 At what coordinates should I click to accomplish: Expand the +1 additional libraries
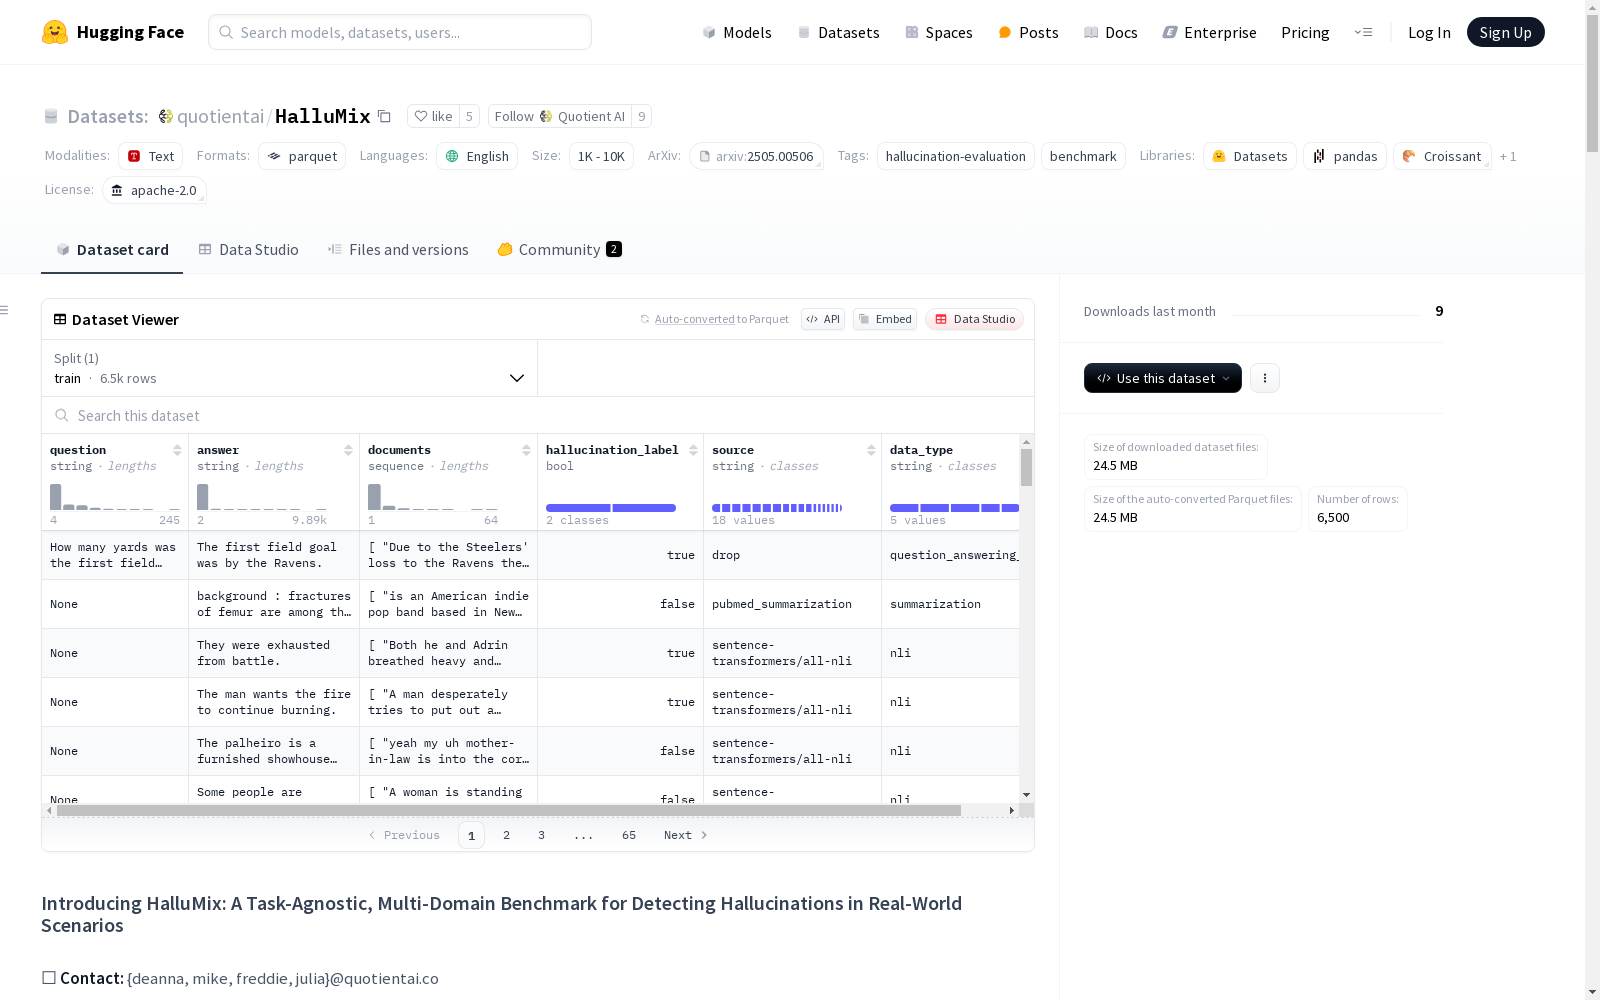(1508, 156)
